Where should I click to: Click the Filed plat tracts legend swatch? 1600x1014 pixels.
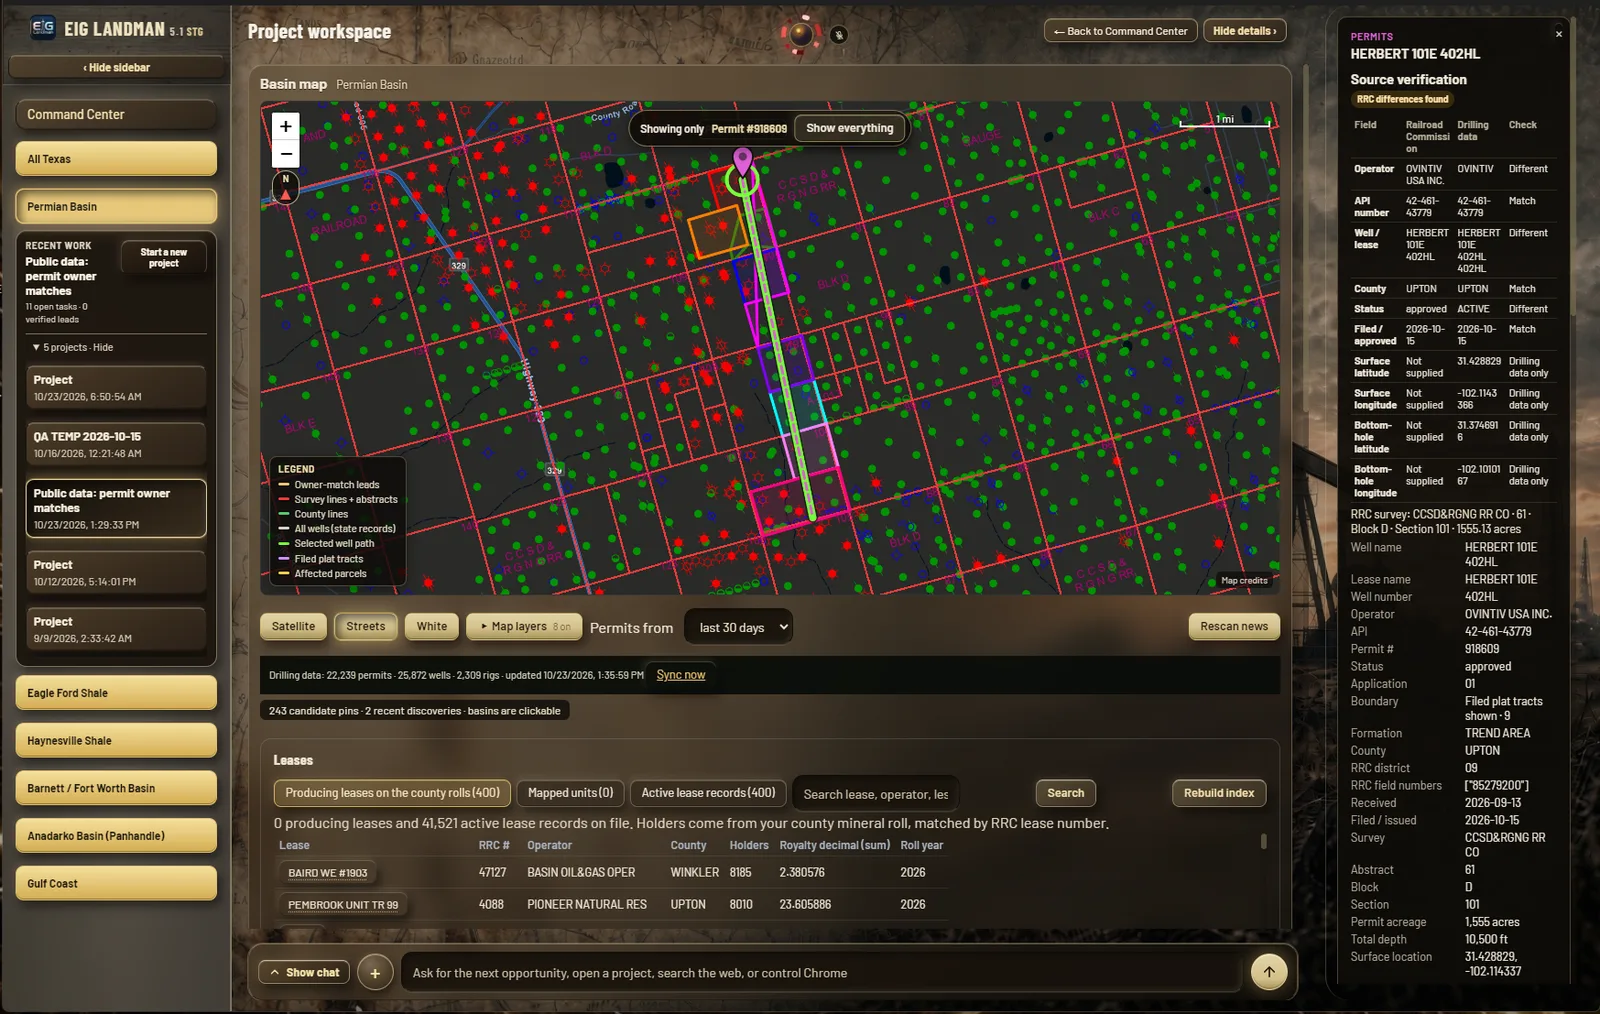(284, 559)
